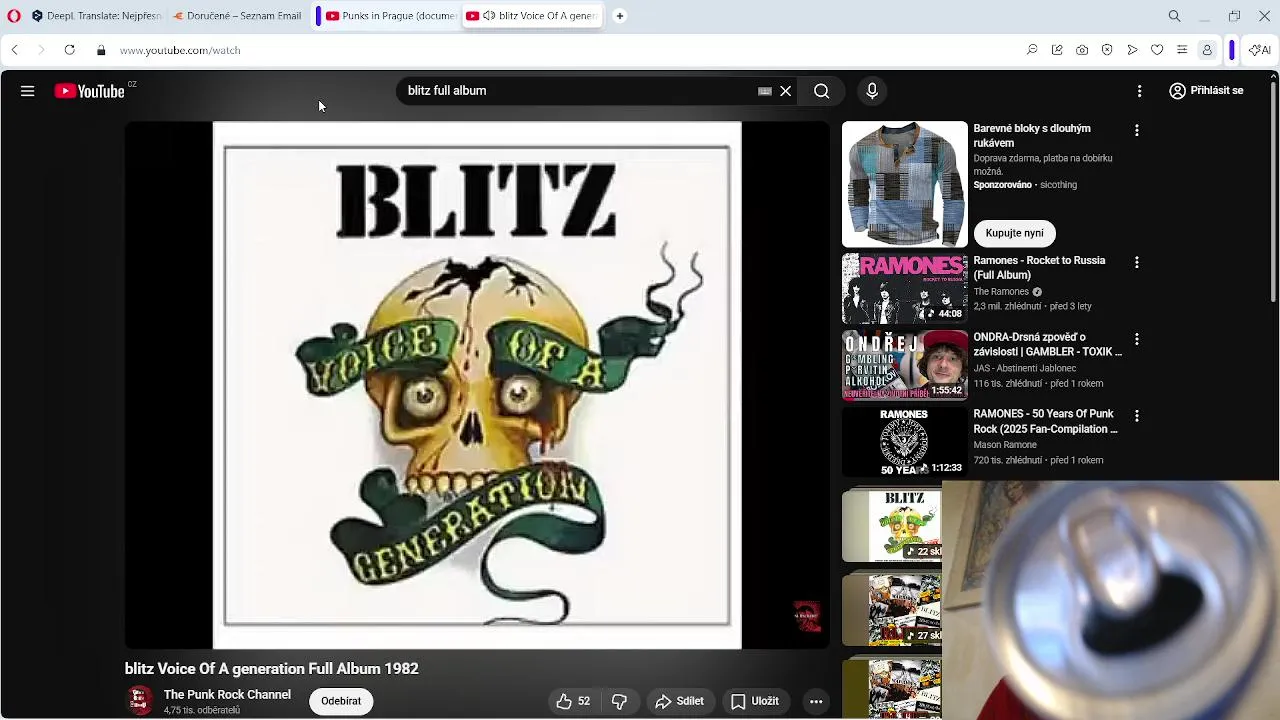Open Blitz playlist thumbnail with 22 videos

pyautogui.click(x=892, y=525)
